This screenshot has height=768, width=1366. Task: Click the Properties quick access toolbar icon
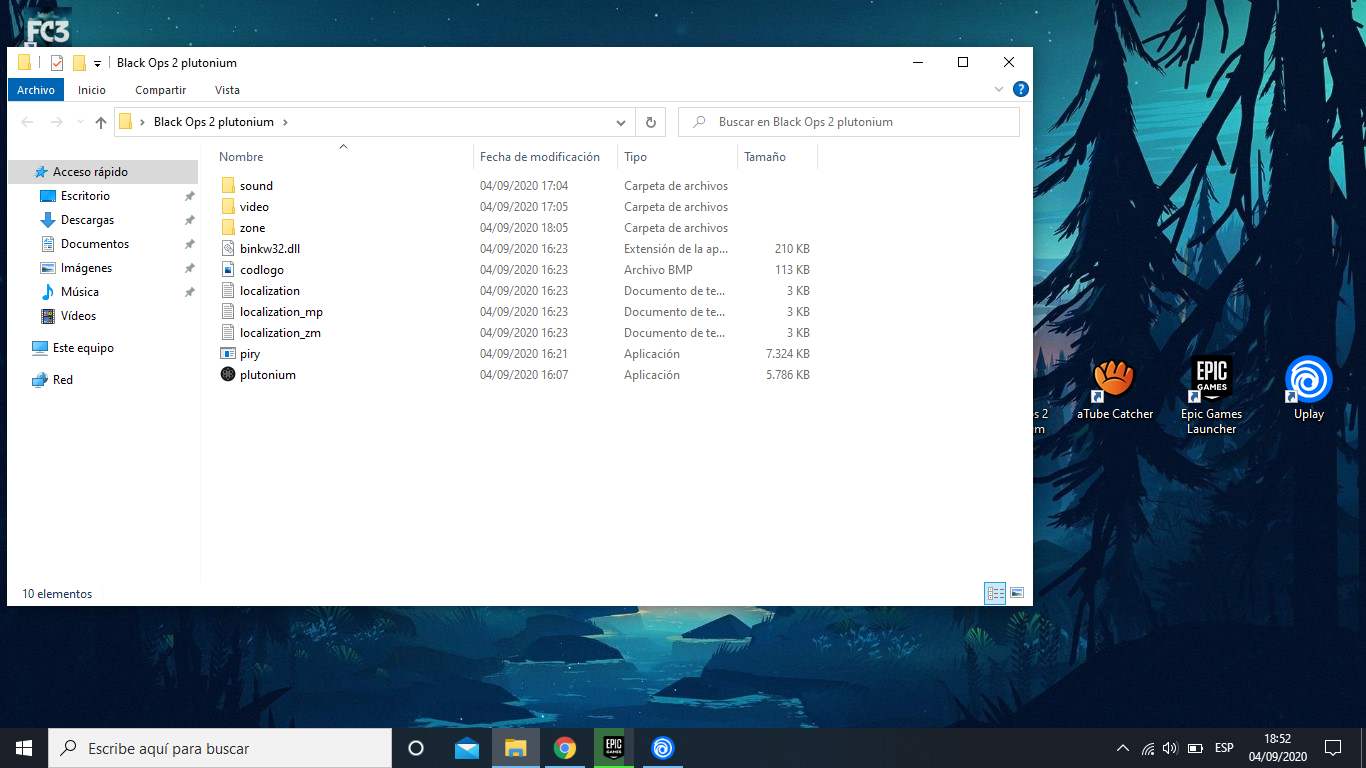pyautogui.click(x=57, y=62)
